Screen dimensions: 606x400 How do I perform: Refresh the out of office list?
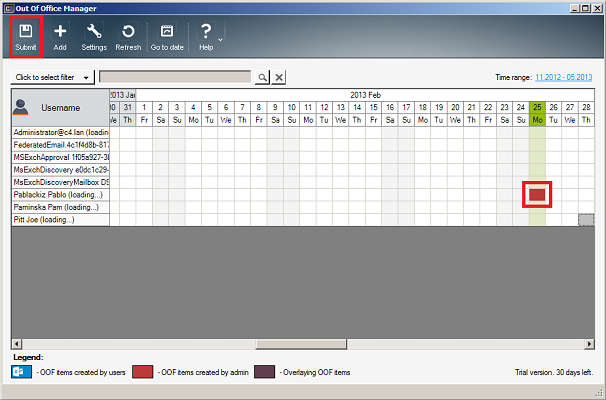tap(128, 36)
